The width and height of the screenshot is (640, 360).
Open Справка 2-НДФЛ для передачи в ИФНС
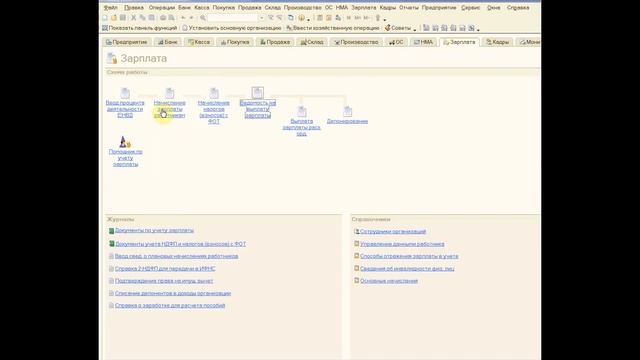165,269
